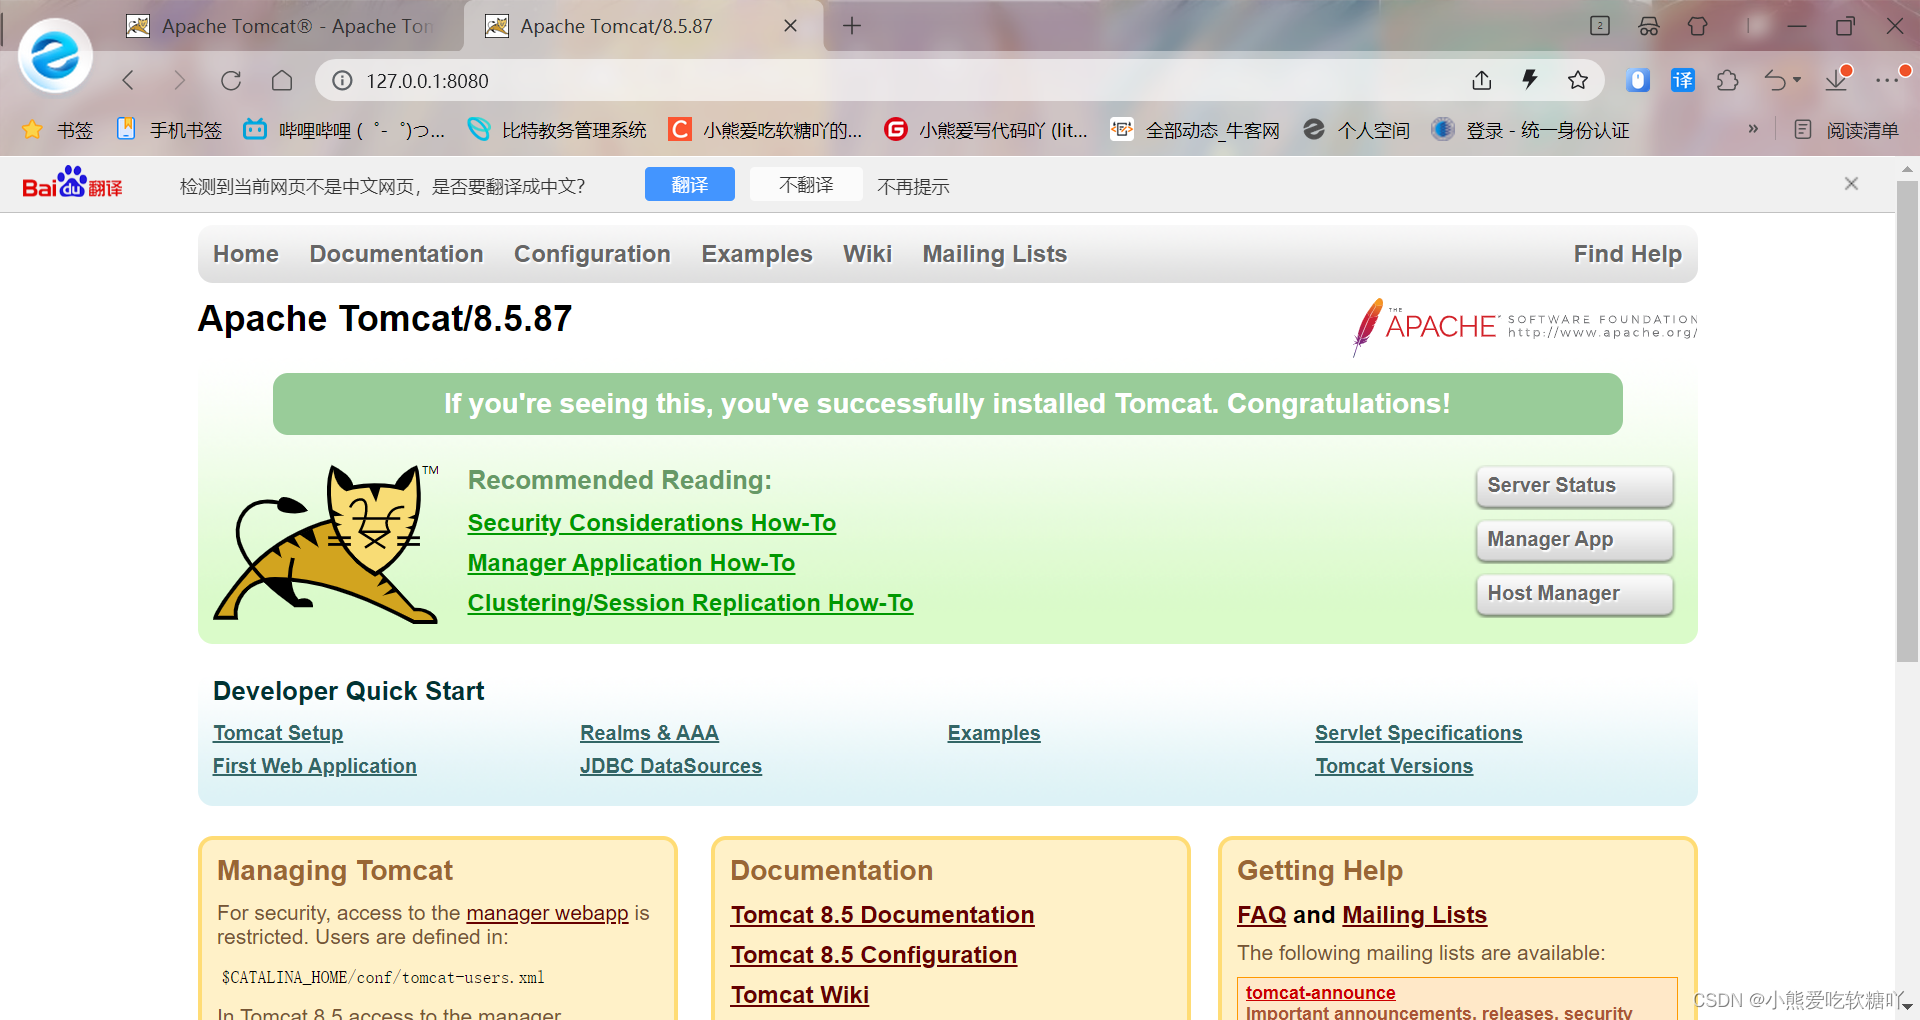Click the Tomcat cat mascot image
Viewport: 1920px width, 1020px height.
(x=326, y=545)
